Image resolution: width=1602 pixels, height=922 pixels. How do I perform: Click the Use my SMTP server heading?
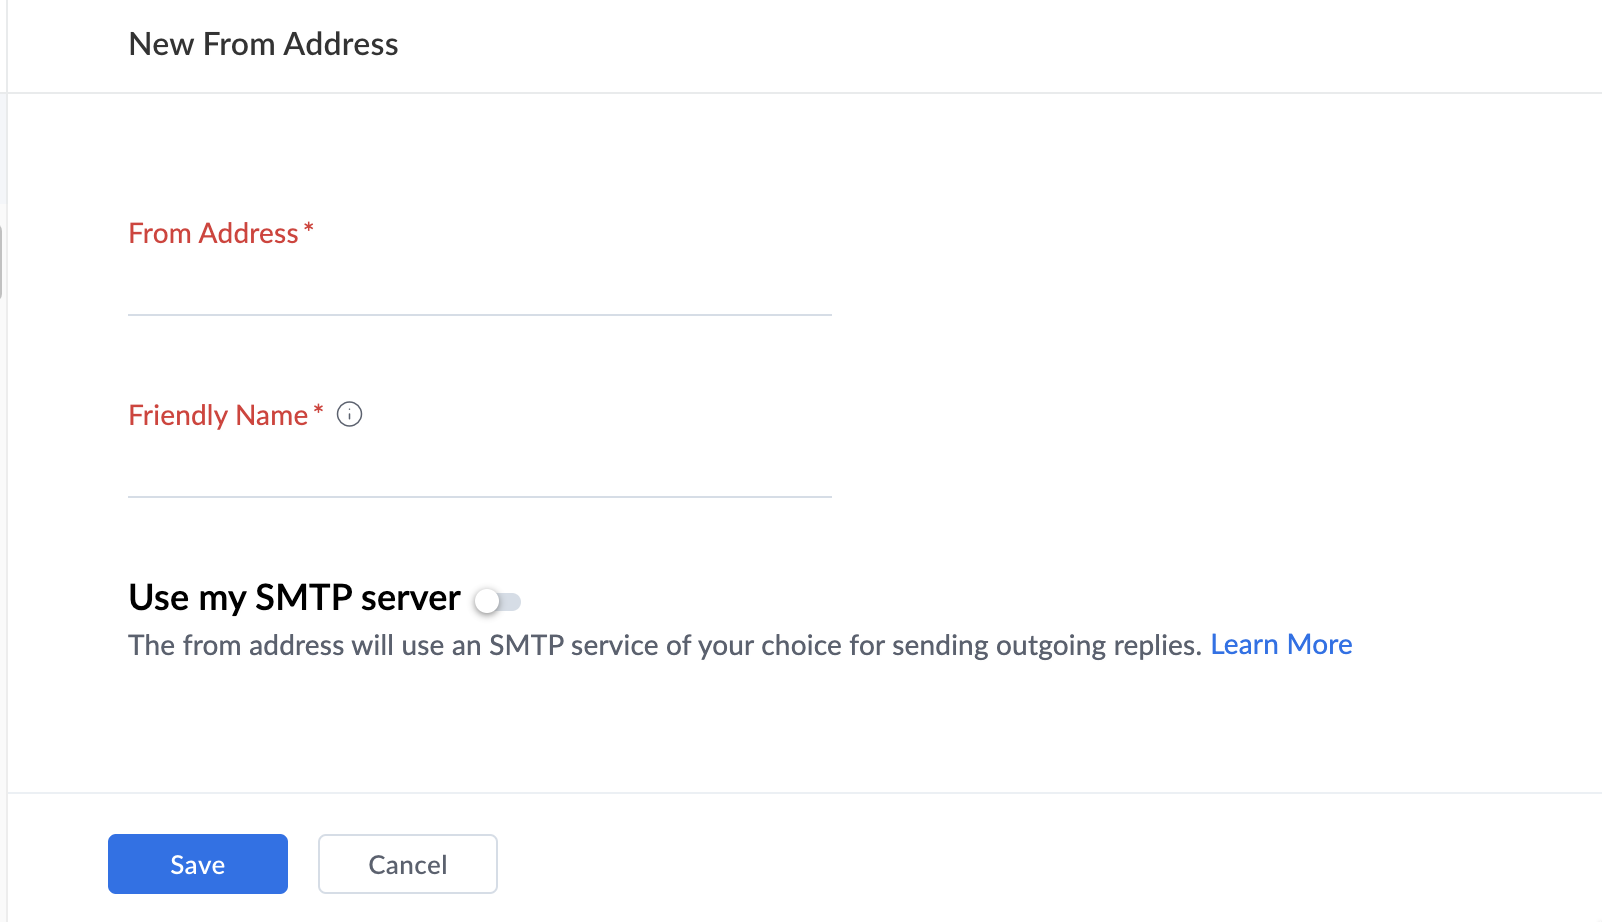click(x=294, y=597)
